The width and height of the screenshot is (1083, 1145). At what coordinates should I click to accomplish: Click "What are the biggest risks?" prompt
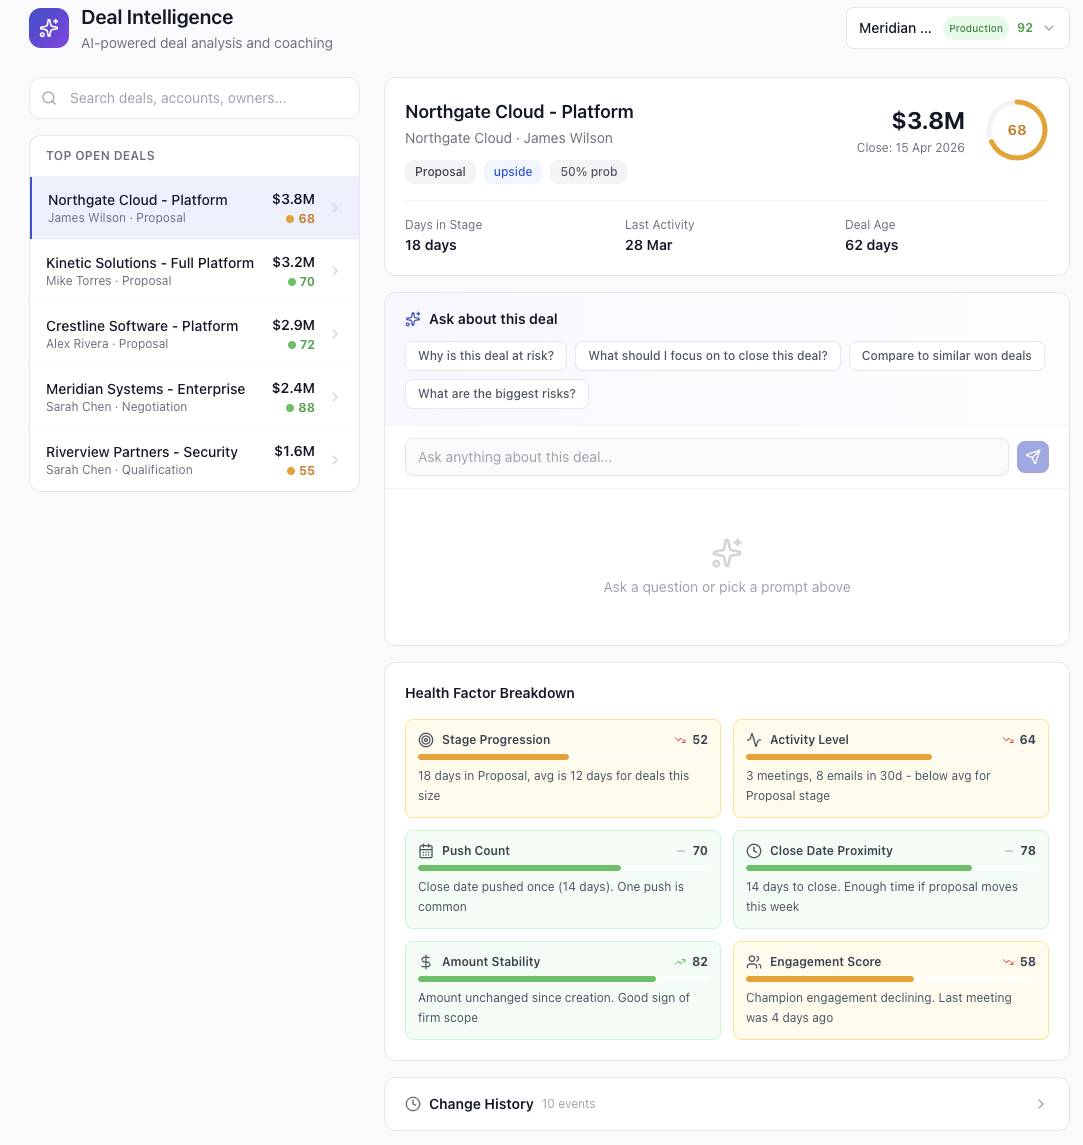[x=497, y=394]
